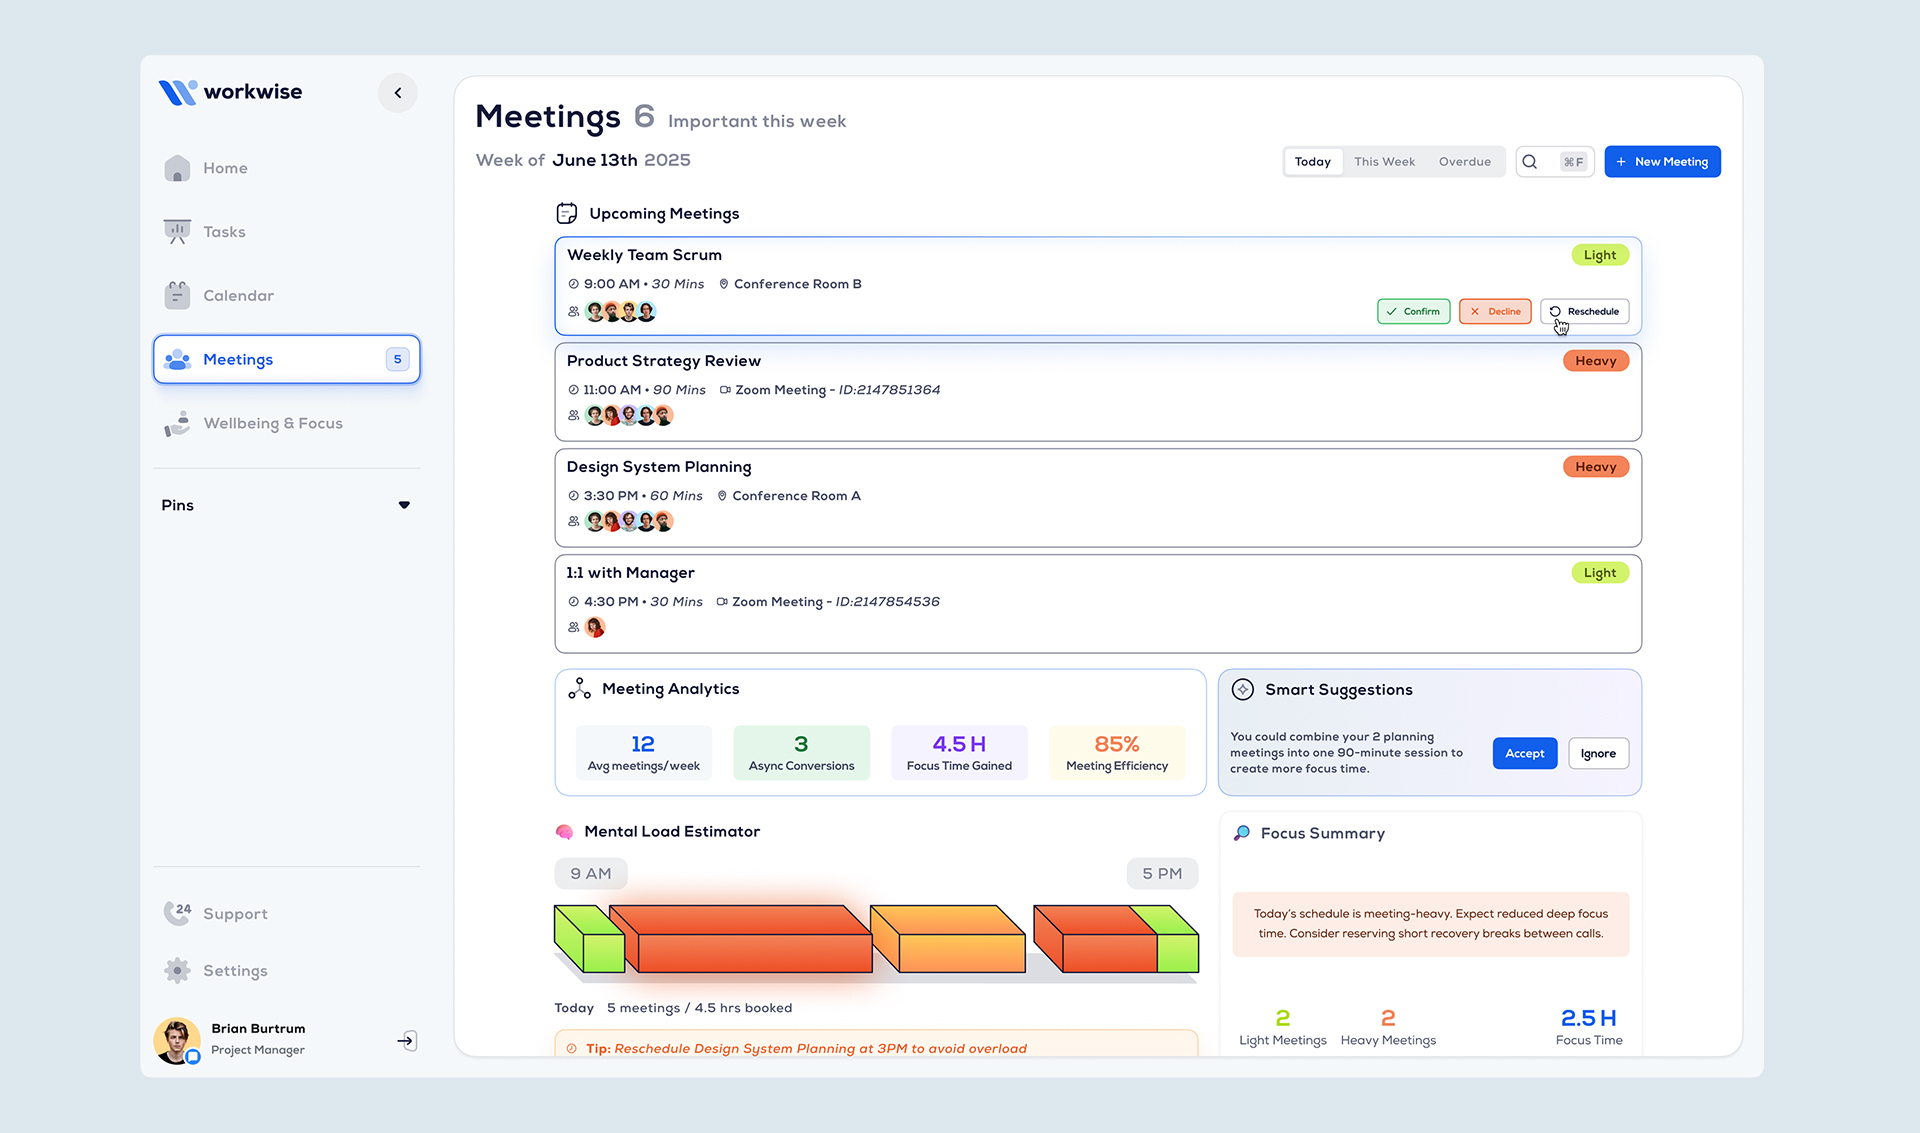Select the Tasks icon in the sidebar
This screenshot has height=1133, width=1920.
[x=177, y=231]
